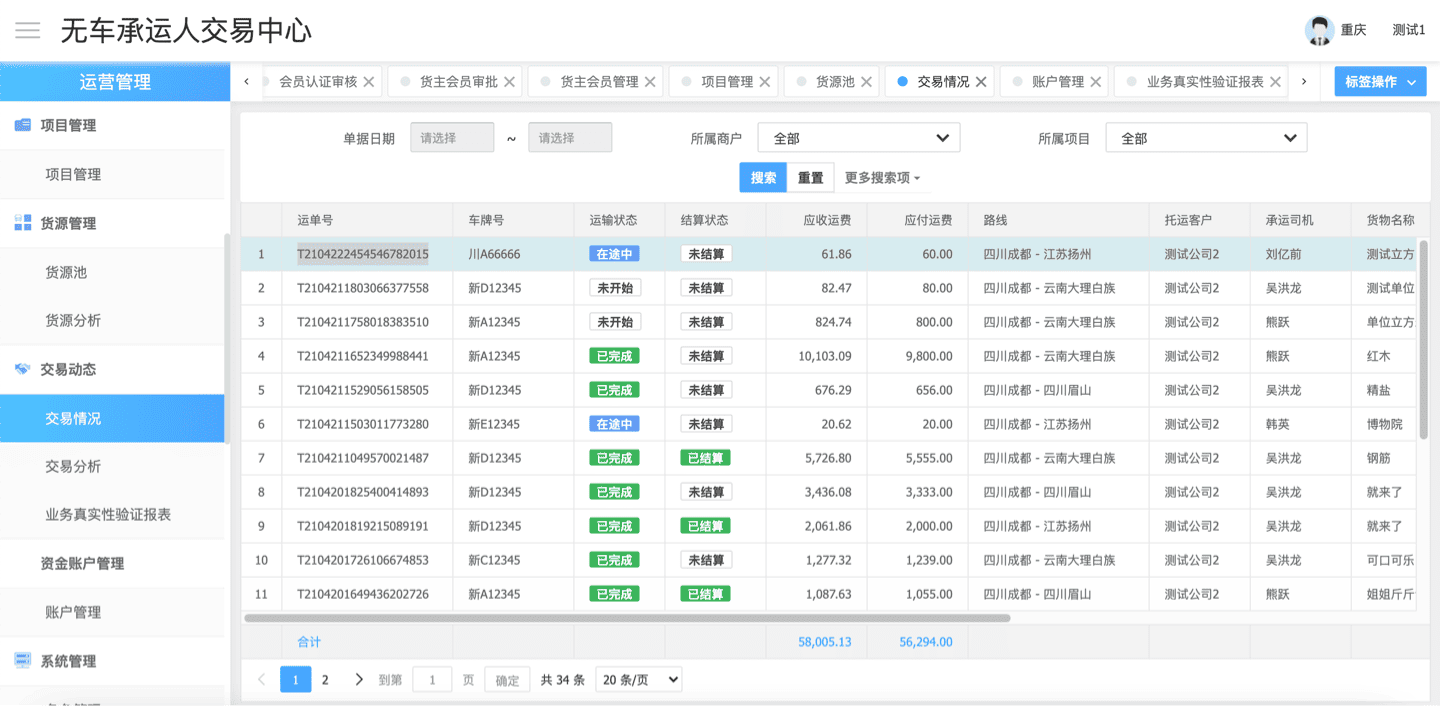Close the 账户管理 tab
The height and width of the screenshot is (706, 1440).
(1096, 82)
